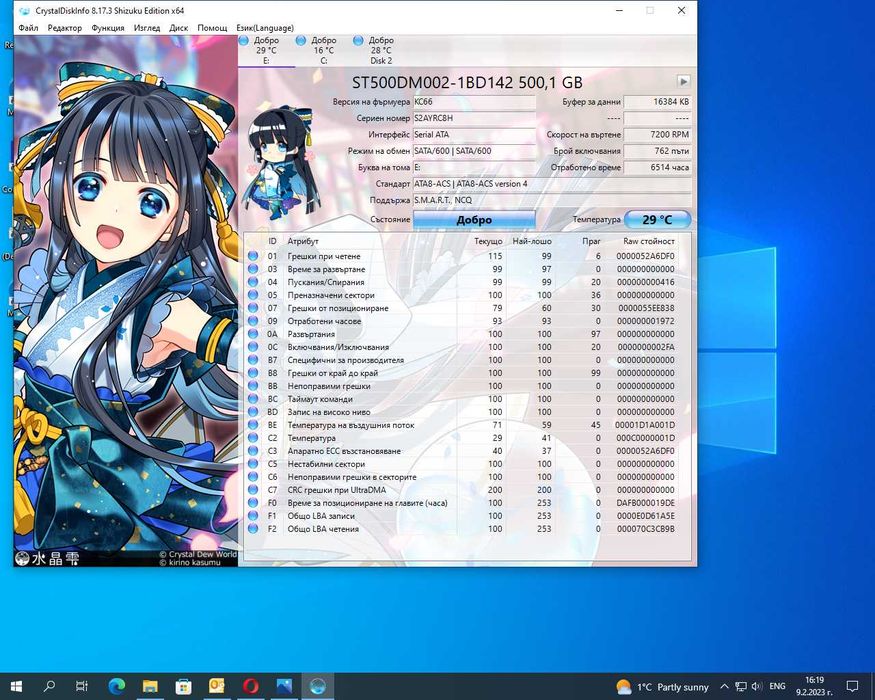Click the 7200 RPM rotation field

pos(657,135)
